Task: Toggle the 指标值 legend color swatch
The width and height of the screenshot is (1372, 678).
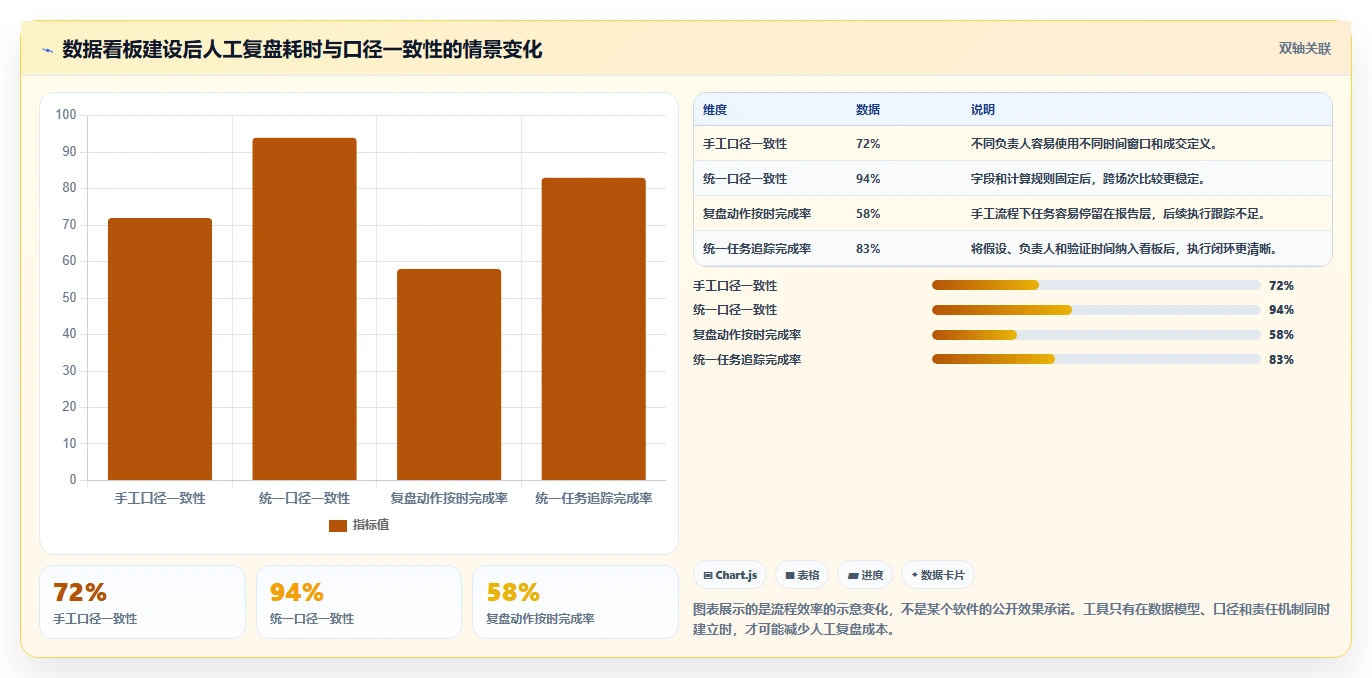Action: (338, 525)
